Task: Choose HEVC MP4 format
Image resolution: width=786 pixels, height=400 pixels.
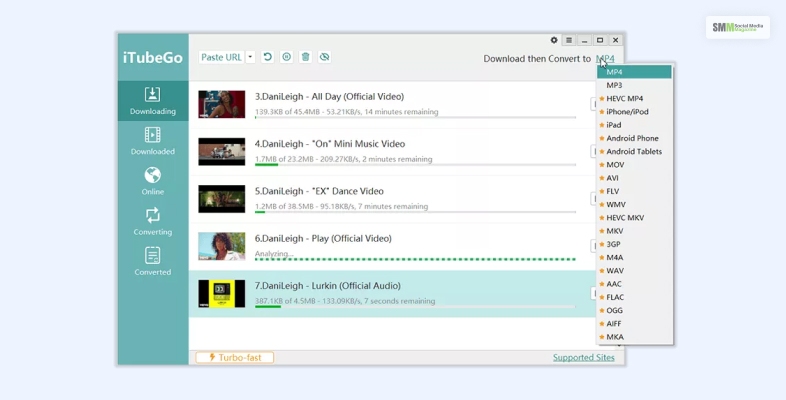Action: point(635,99)
